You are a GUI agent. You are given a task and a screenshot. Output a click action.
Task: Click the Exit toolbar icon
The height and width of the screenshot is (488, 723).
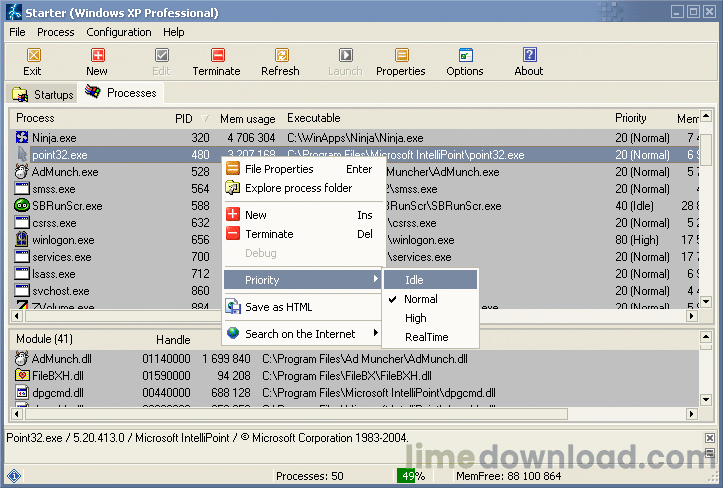pos(33,62)
